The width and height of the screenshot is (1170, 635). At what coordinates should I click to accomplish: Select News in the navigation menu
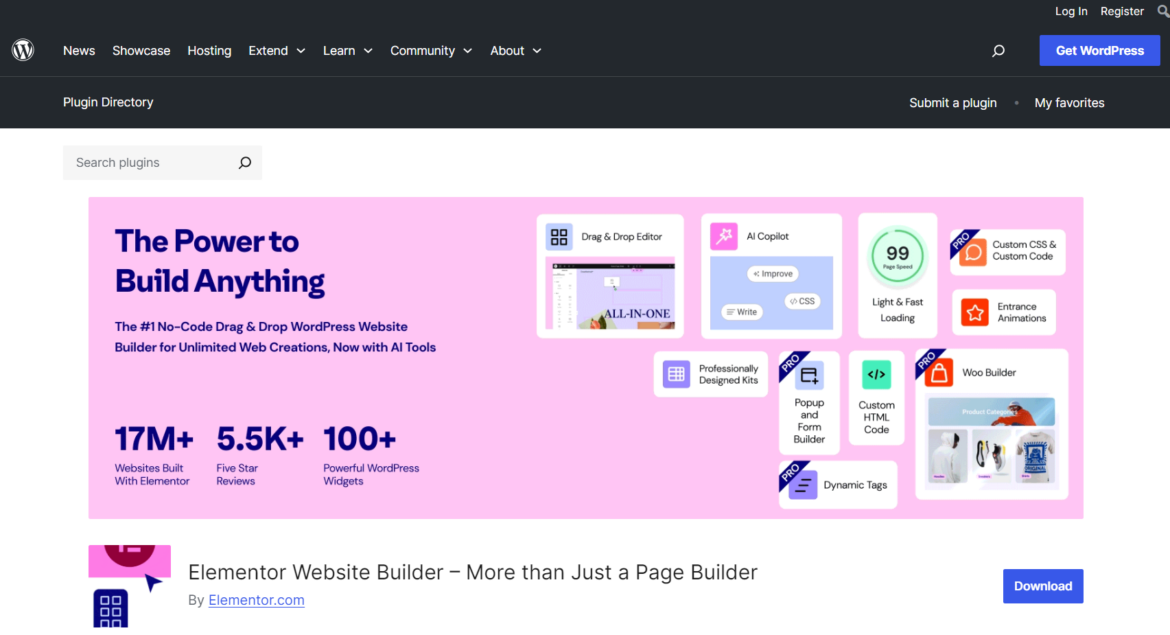78,50
